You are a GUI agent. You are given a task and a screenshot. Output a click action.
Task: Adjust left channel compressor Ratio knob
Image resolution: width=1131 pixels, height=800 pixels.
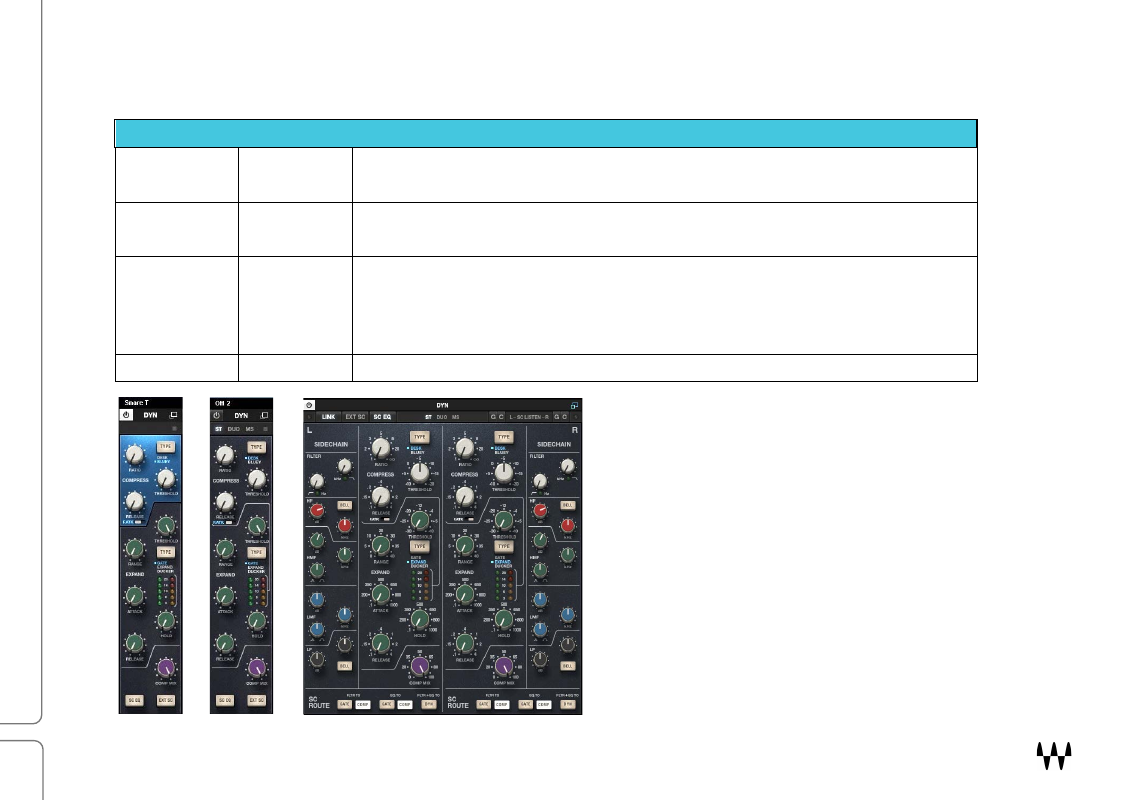tap(381, 449)
